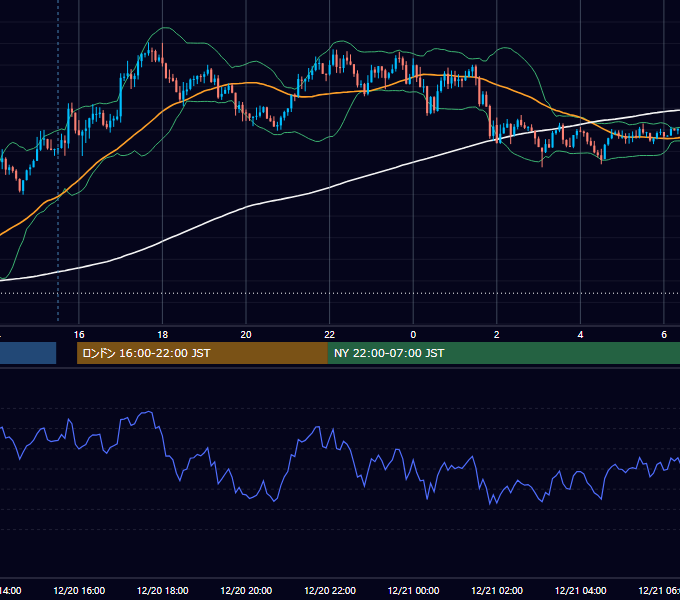Click the London 16:00-22:00 JST session bar
Image resolution: width=680 pixels, height=600 pixels.
coord(202,353)
